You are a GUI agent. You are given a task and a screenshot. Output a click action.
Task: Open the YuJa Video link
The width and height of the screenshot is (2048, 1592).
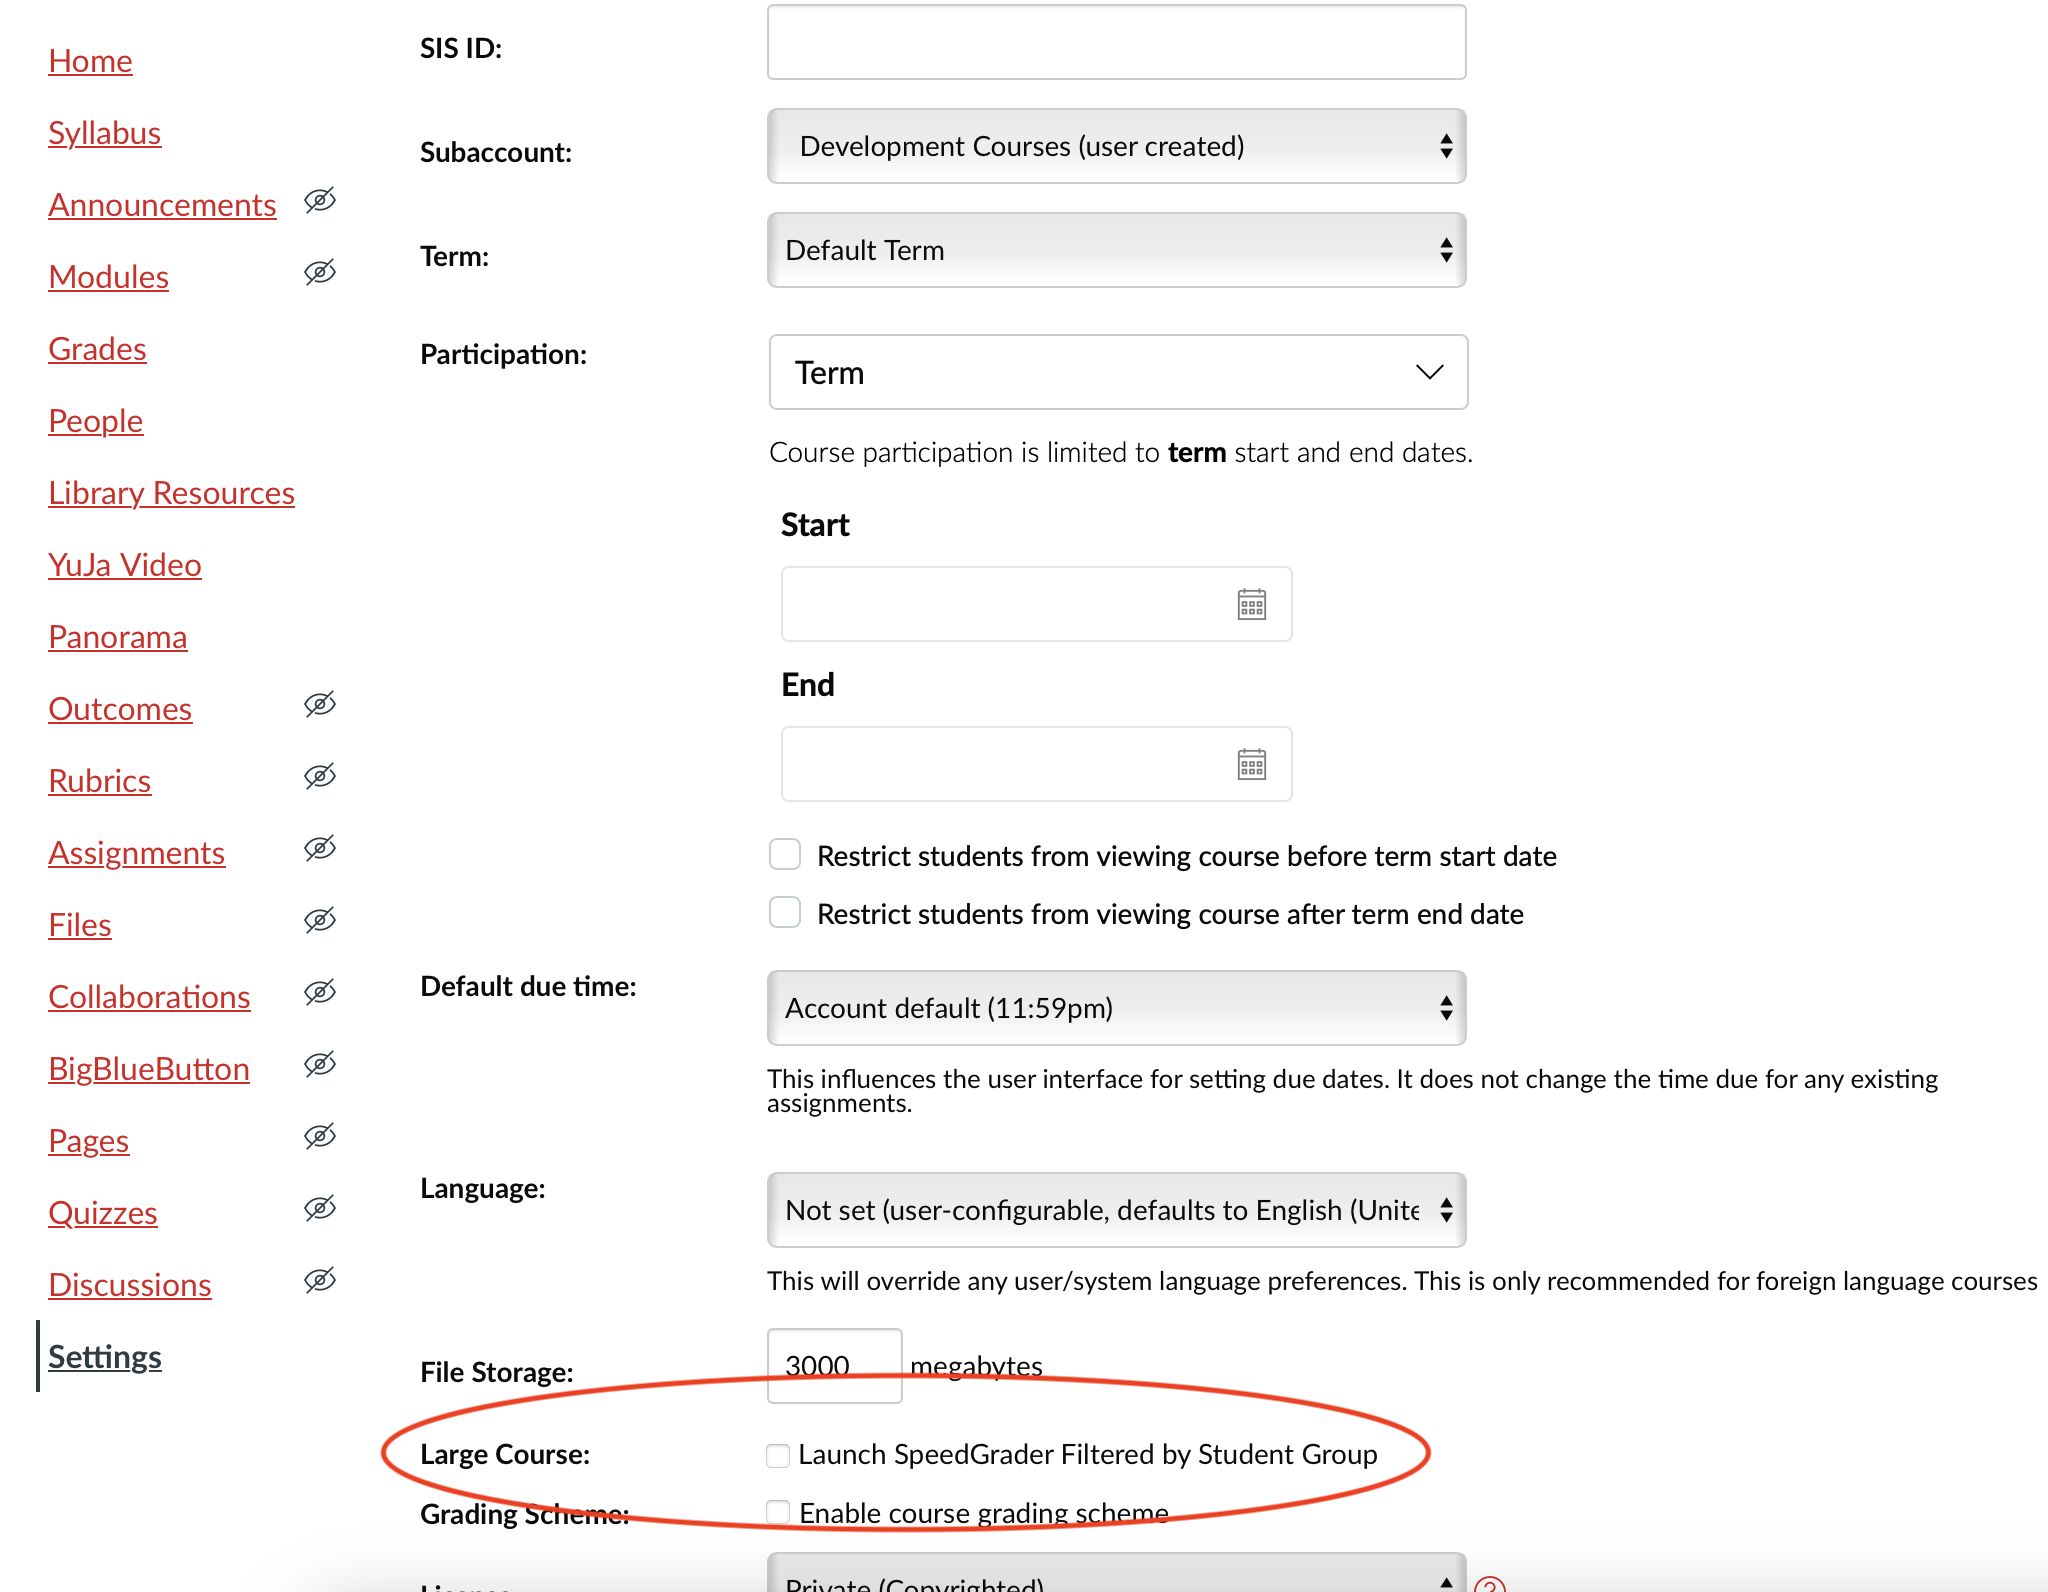(124, 564)
